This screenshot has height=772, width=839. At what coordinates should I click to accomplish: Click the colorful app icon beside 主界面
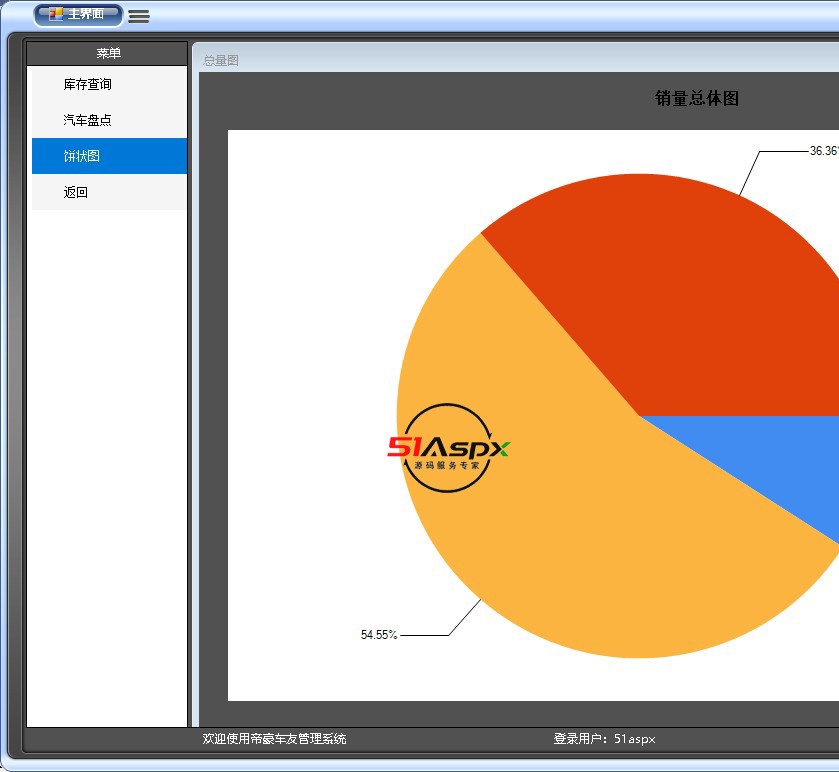point(55,15)
